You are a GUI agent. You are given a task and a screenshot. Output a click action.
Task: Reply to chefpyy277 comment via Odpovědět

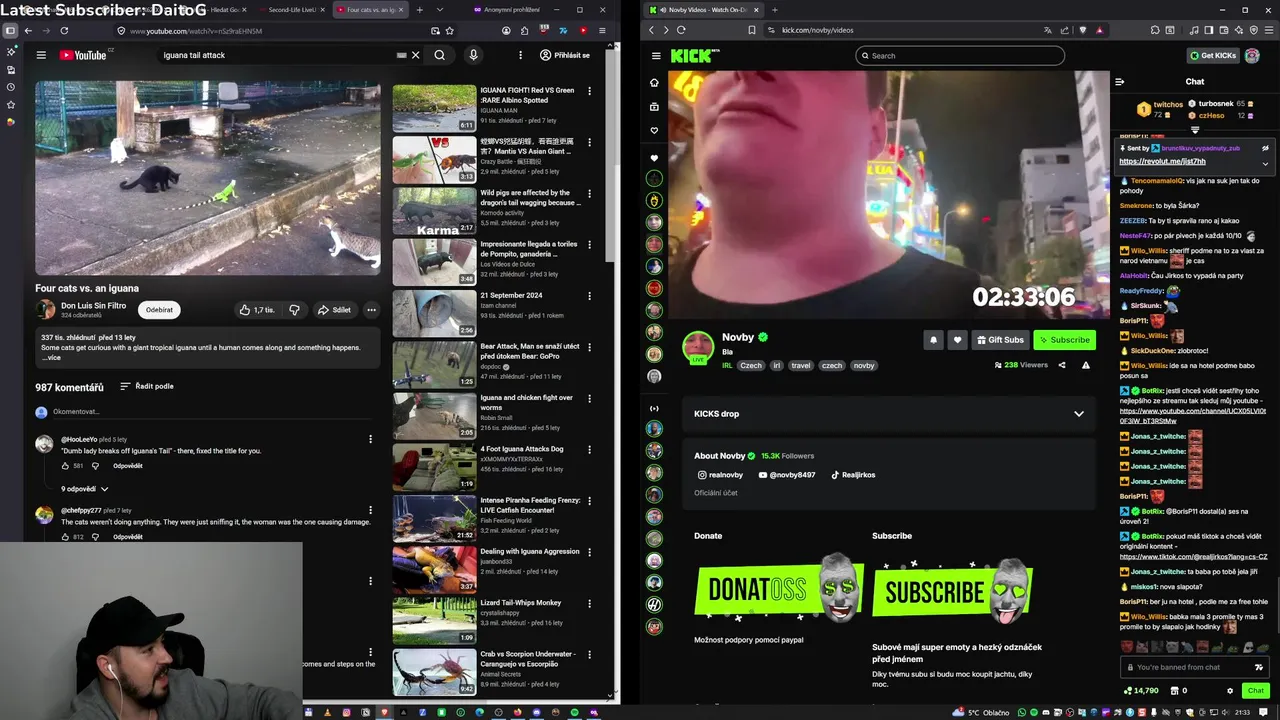(x=128, y=537)
